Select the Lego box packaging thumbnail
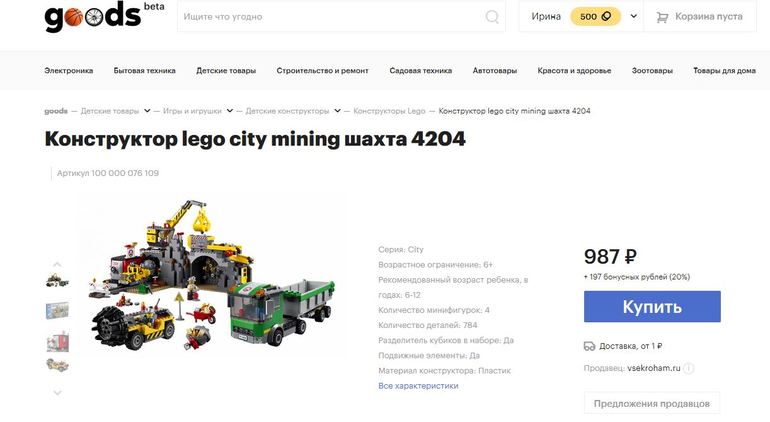Image resolution: width=770 pixels, height=422 pixels. [57, 311]
